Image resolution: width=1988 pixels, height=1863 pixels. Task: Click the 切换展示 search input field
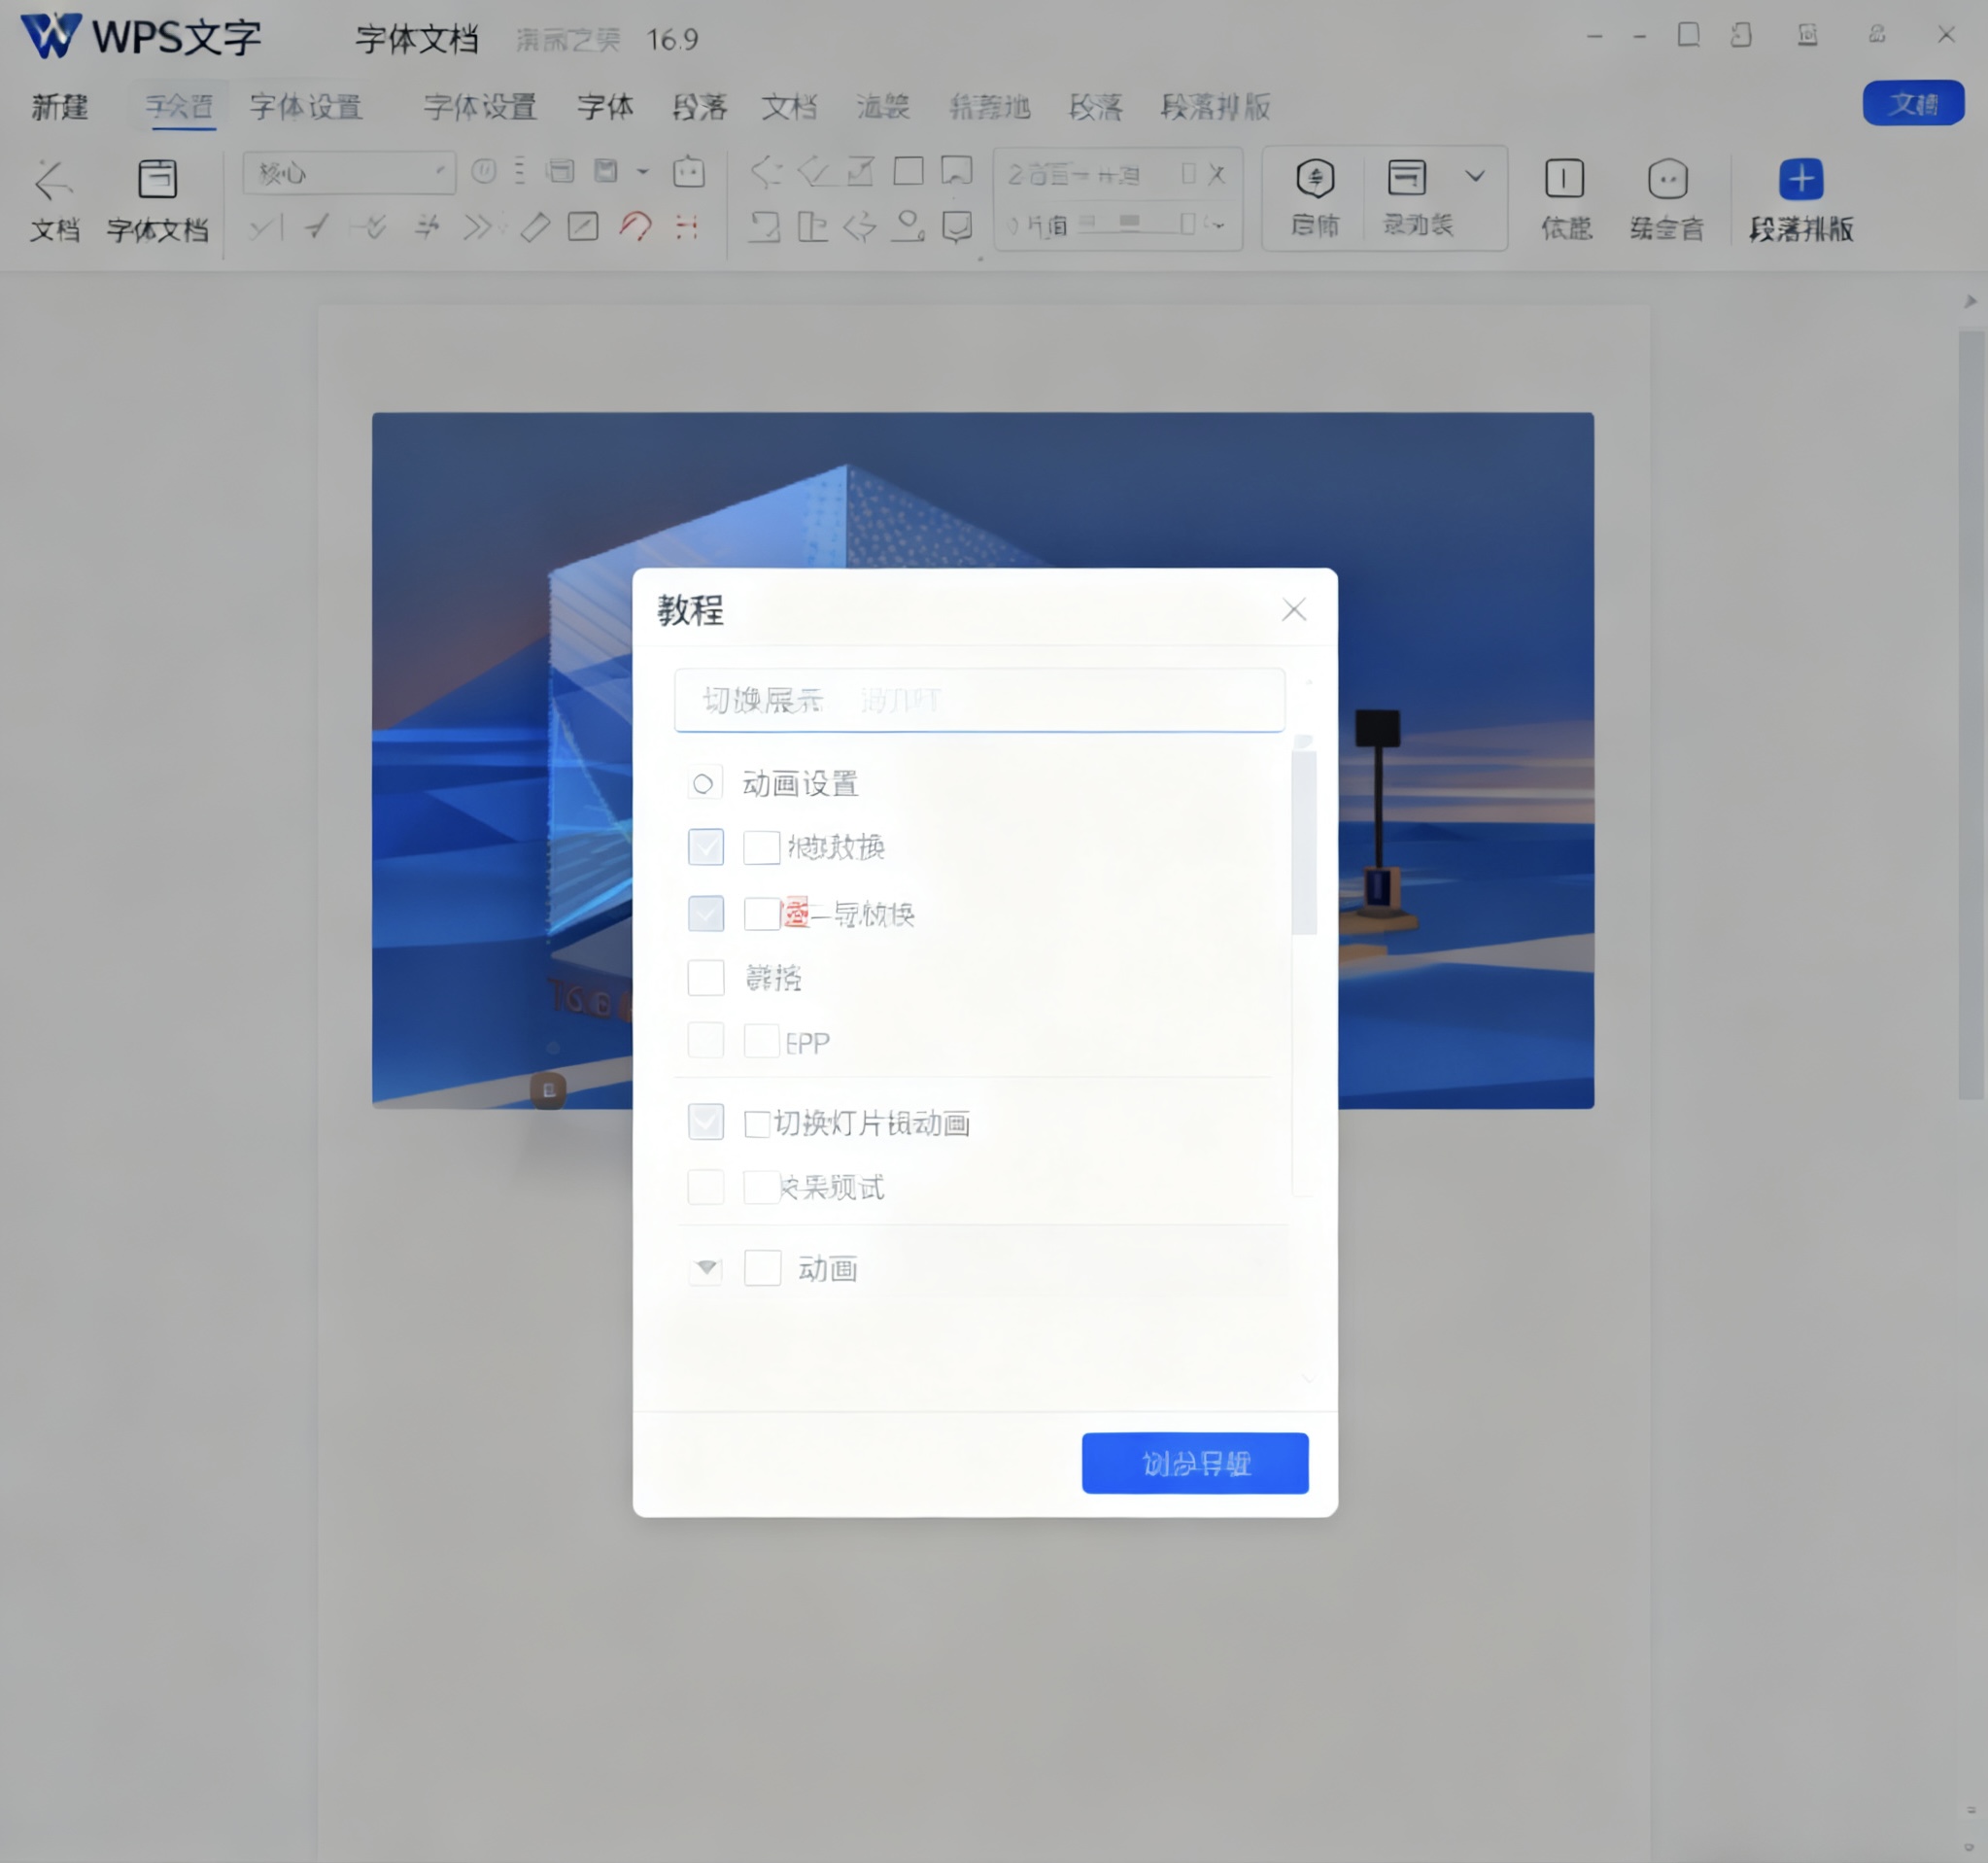978,700
